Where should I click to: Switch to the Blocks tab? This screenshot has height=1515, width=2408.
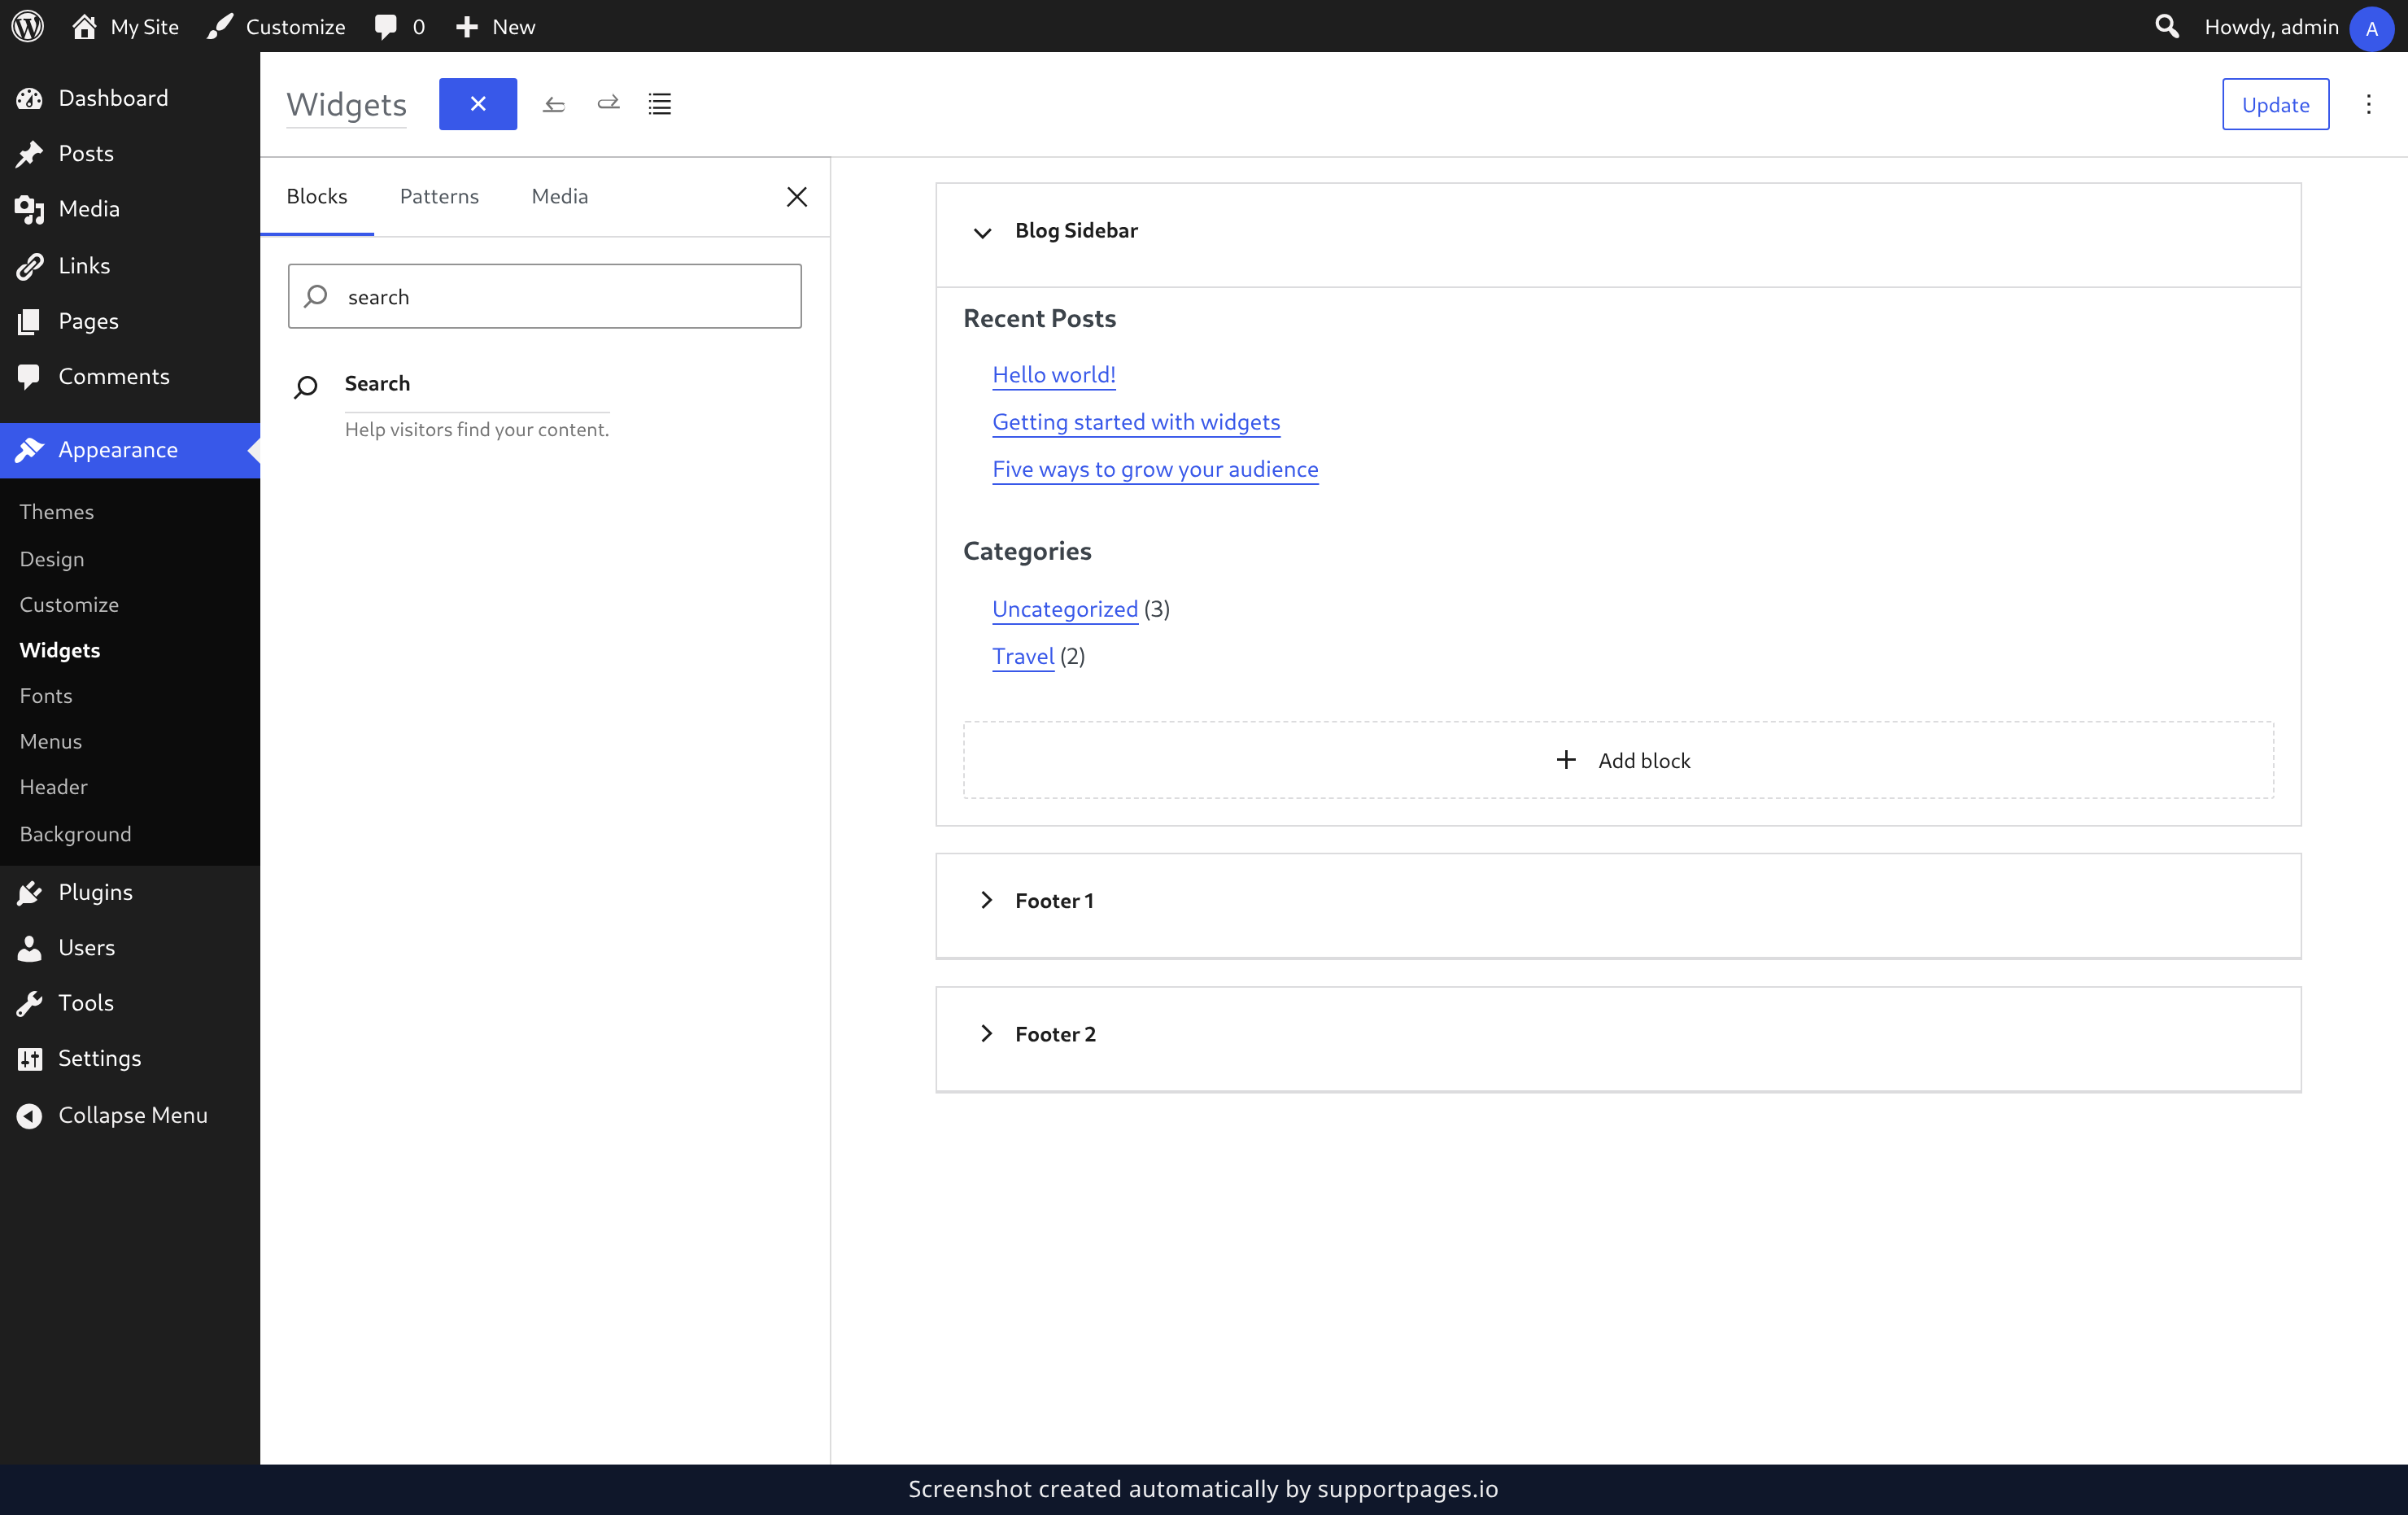317,197
